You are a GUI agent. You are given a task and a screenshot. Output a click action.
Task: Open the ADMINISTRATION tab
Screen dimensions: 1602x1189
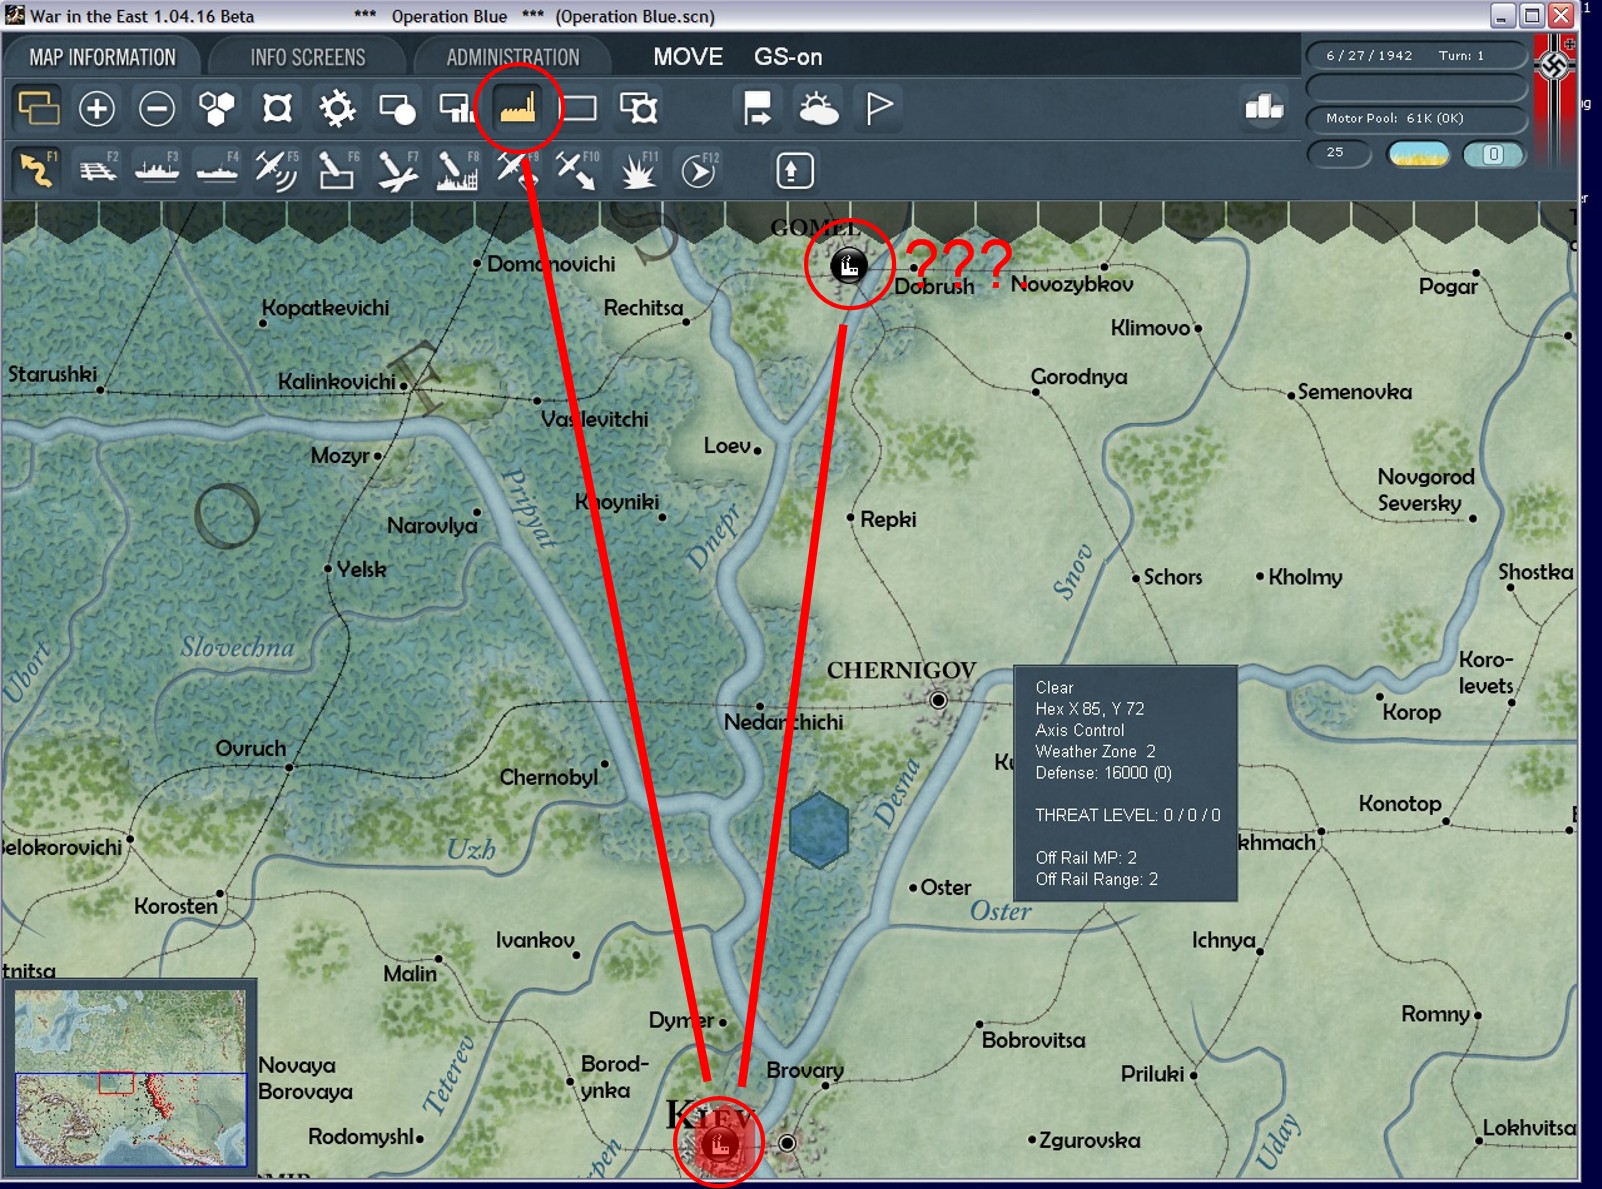(x=512, y=57)
